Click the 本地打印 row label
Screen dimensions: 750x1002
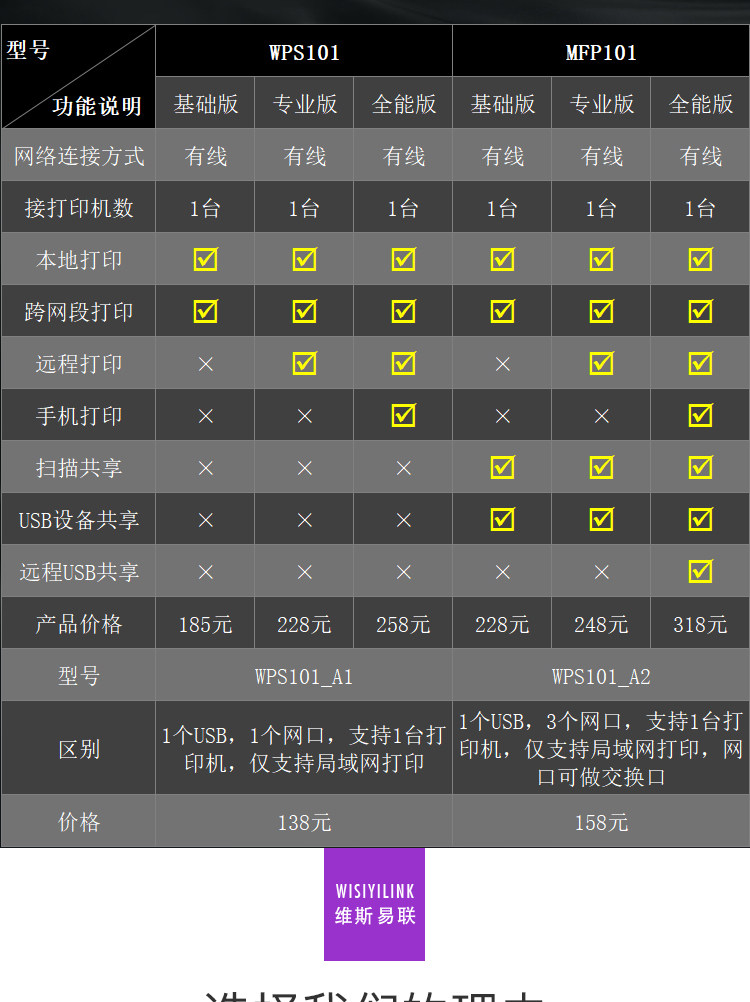tap(79, 260)
